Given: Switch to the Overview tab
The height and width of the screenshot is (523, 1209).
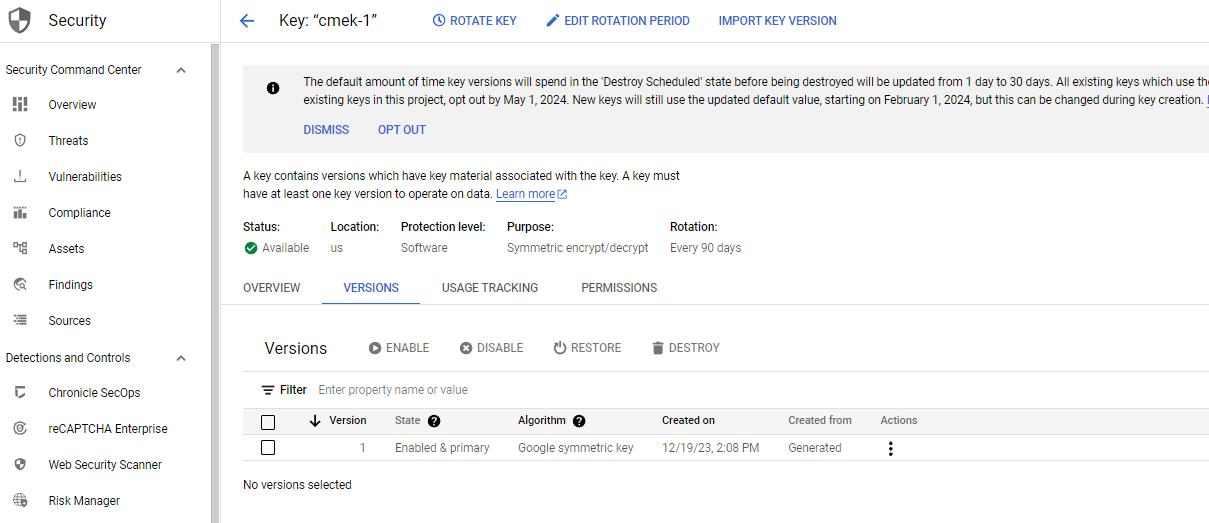Looking at the screenshot, I should point(272,288).
